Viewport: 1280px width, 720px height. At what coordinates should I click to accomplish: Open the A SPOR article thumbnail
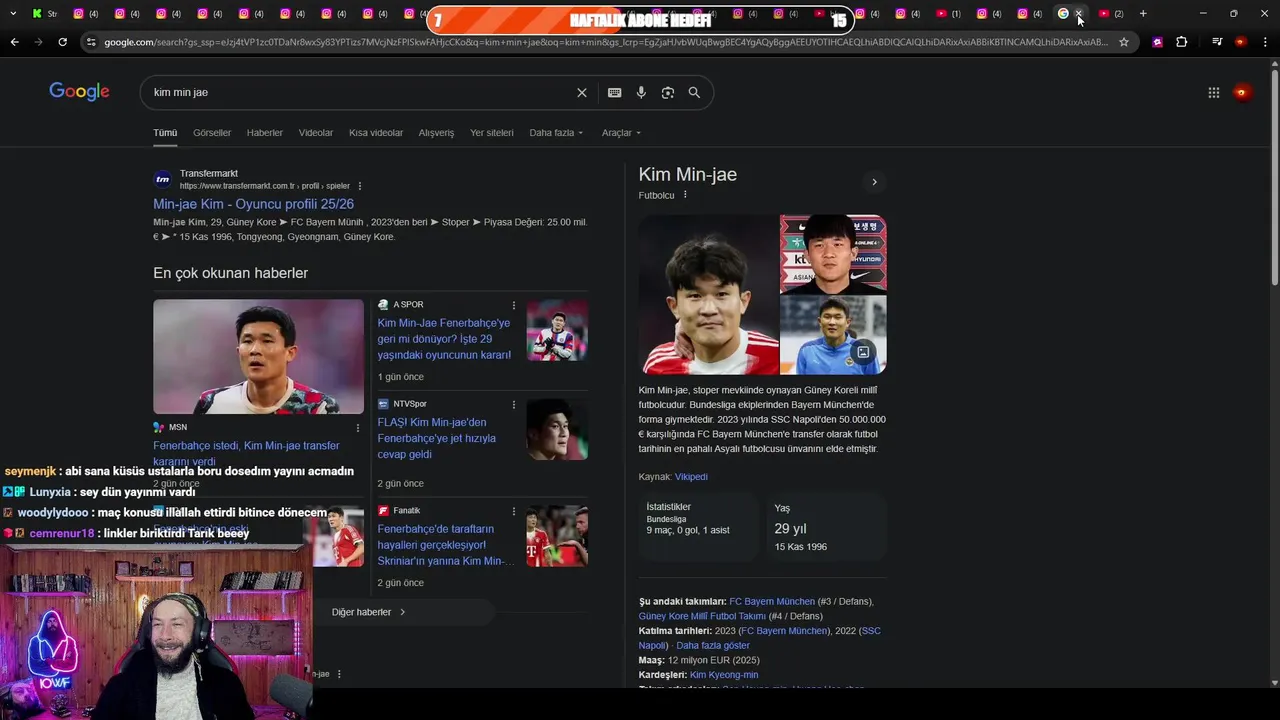[x=557, y=330]
